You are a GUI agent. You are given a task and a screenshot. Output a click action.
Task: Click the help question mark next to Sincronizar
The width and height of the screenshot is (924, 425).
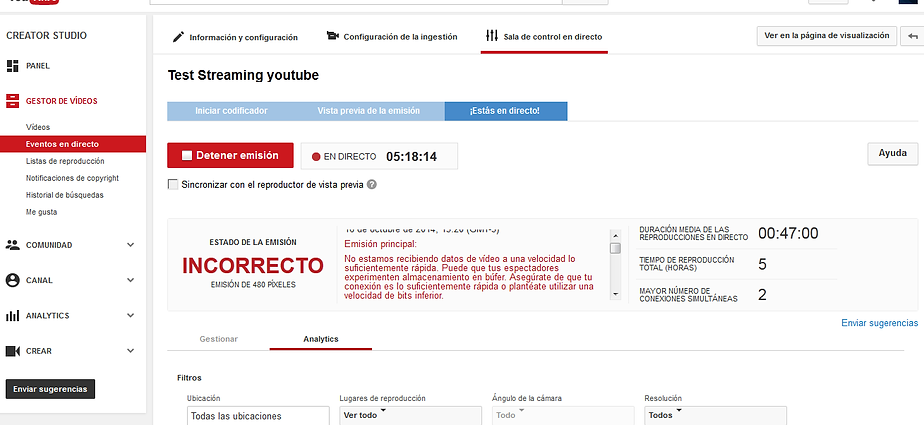click(x=371, y=185)
